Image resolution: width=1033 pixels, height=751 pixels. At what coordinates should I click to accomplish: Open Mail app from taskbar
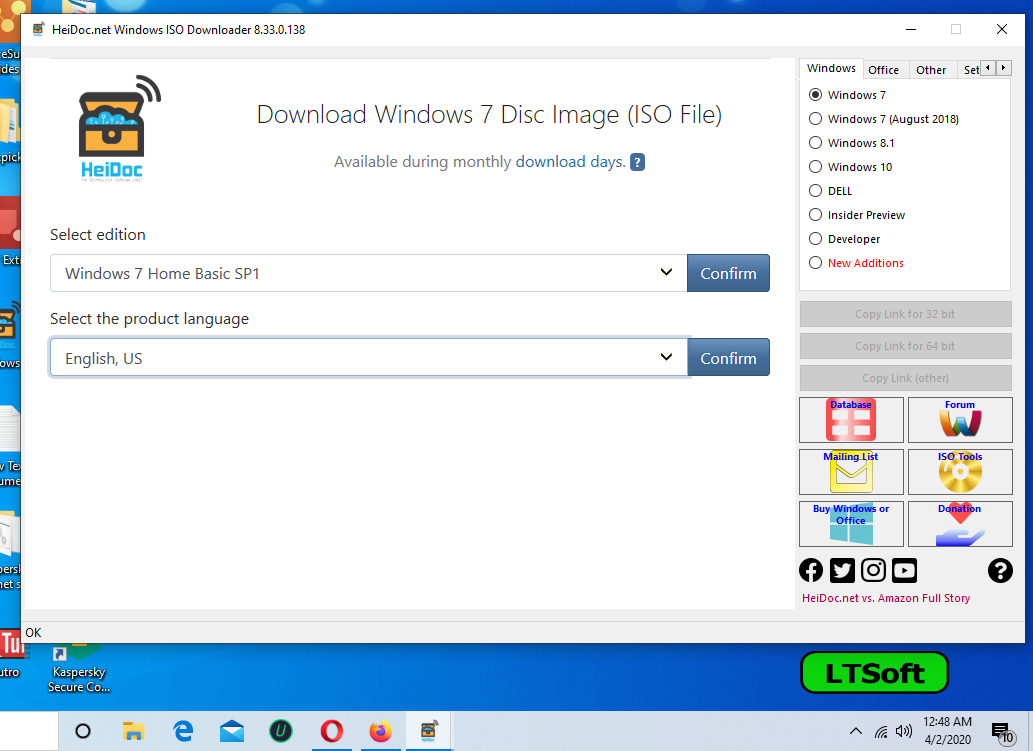[232, 731]
